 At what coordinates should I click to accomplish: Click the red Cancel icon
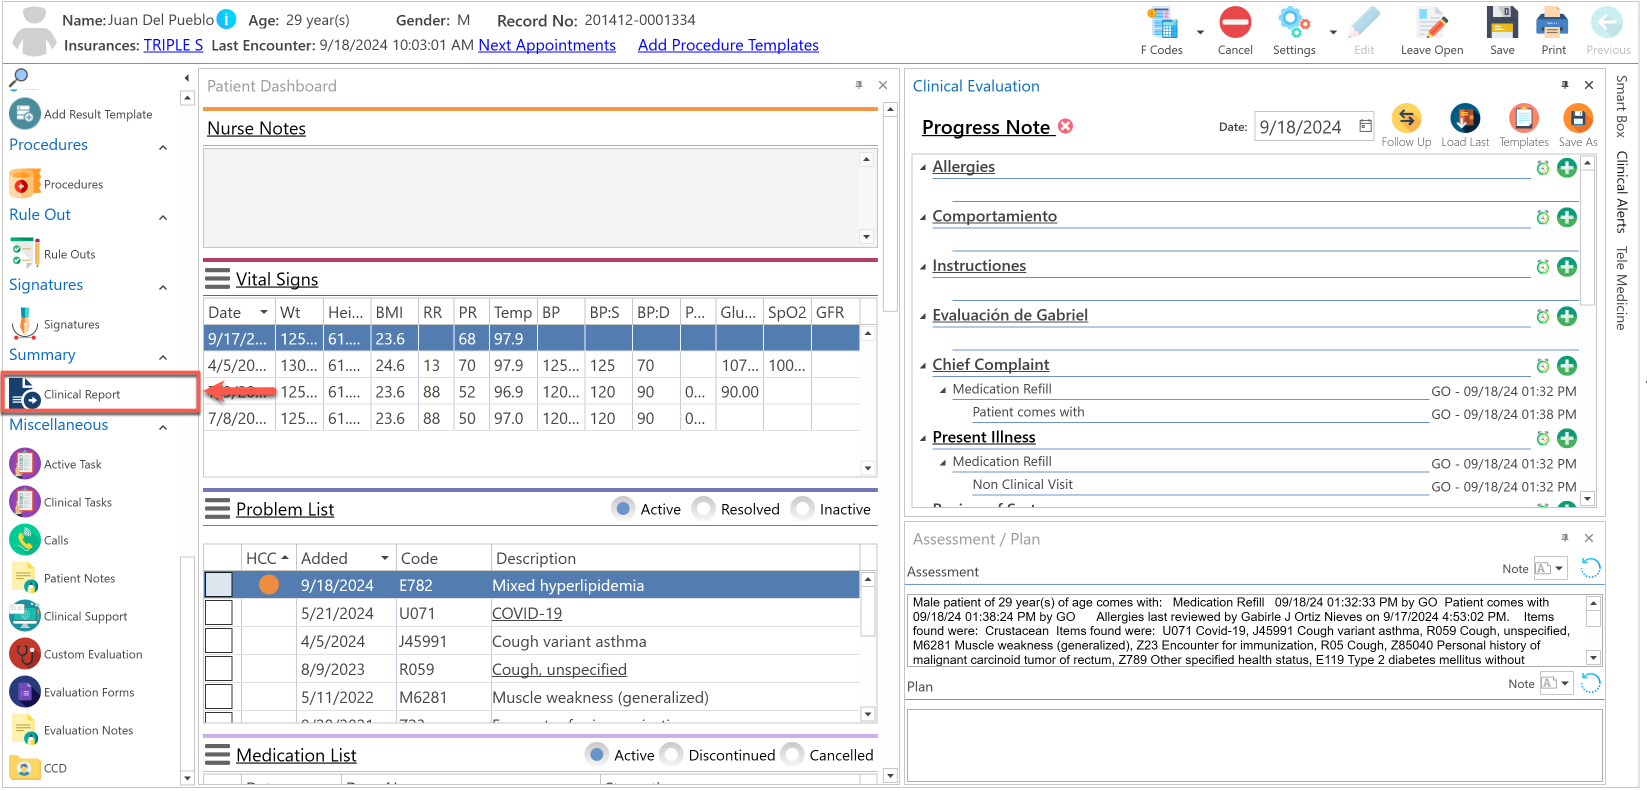click(1235, 23)
